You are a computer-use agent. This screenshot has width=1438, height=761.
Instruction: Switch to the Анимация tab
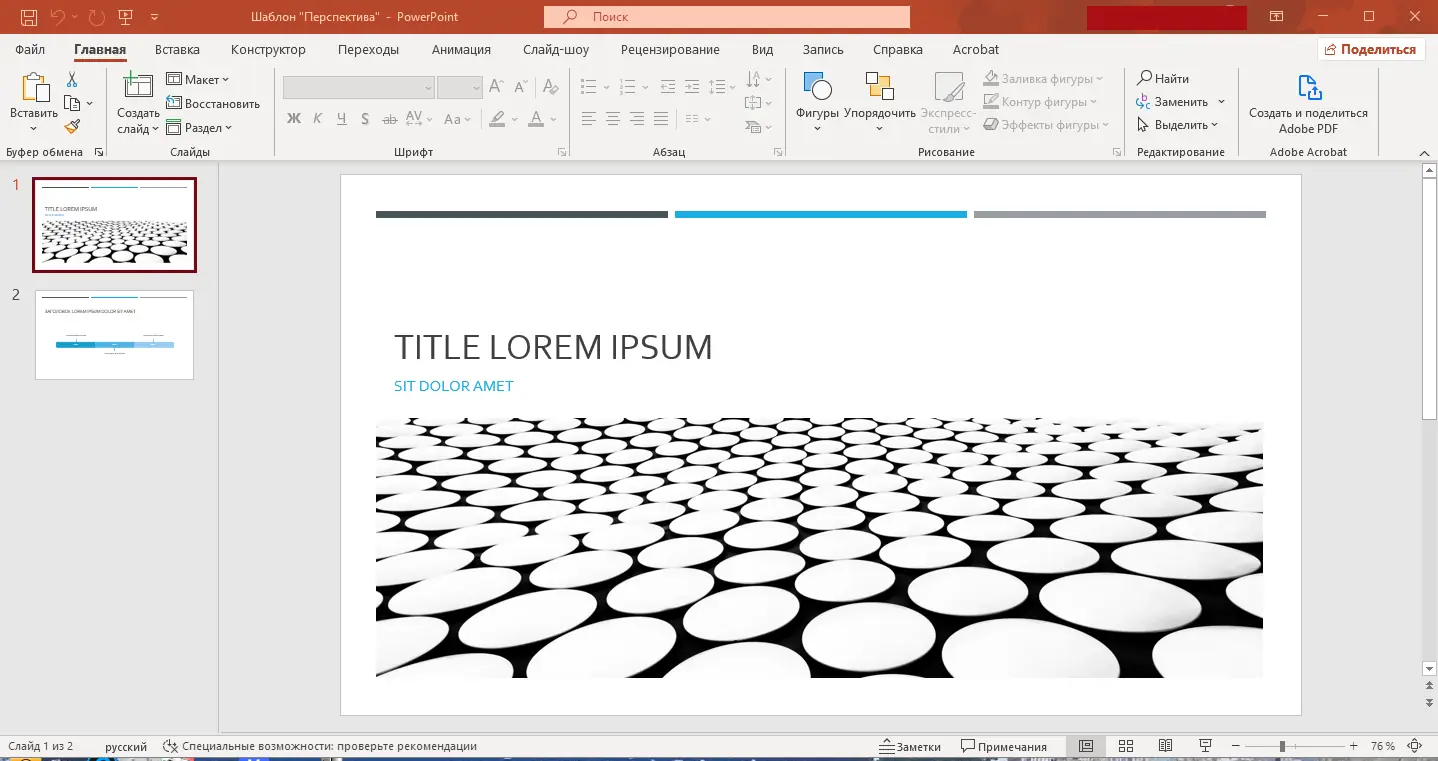[x=461, y=49]
